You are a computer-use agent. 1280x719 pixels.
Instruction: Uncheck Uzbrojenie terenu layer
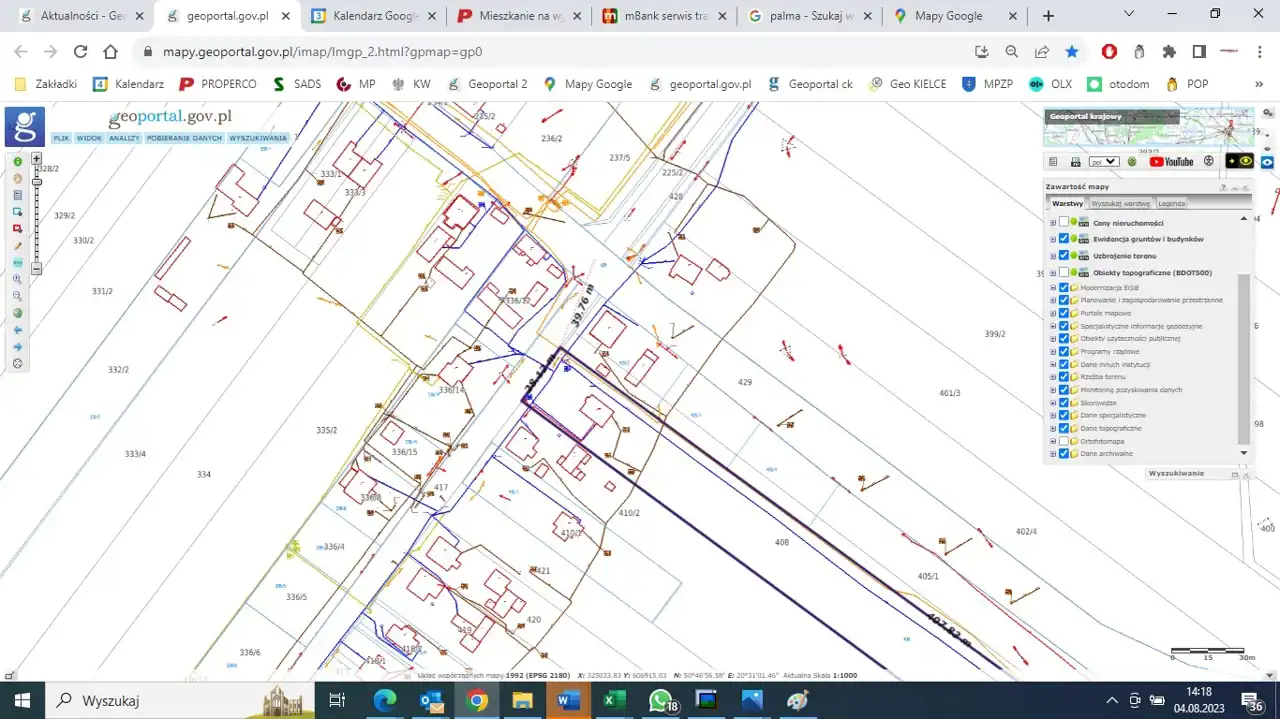point(1063,256)
